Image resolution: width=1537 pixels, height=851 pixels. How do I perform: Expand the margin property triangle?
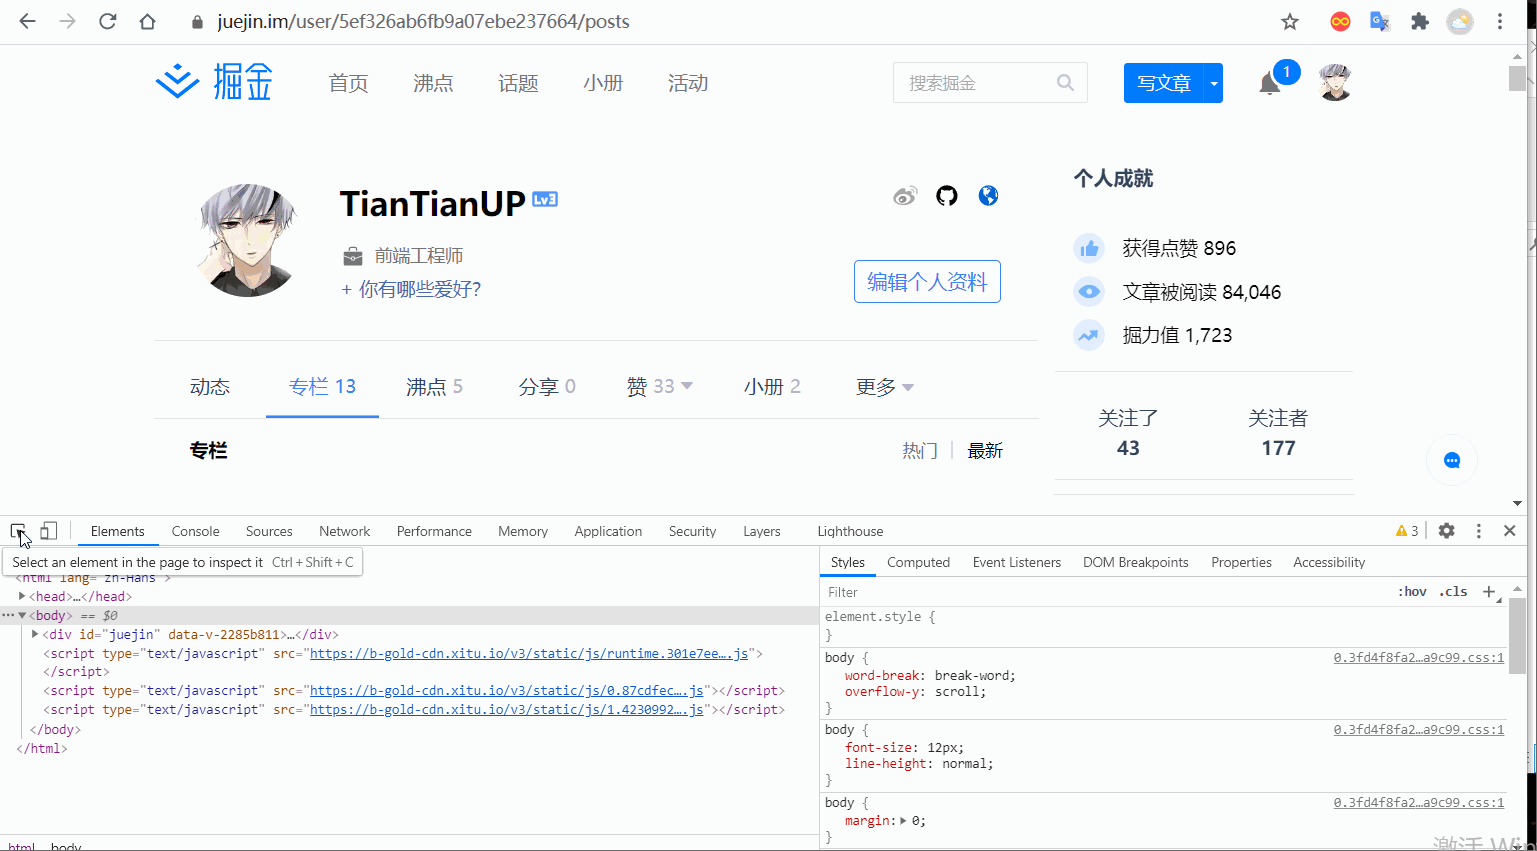(903, 821)
